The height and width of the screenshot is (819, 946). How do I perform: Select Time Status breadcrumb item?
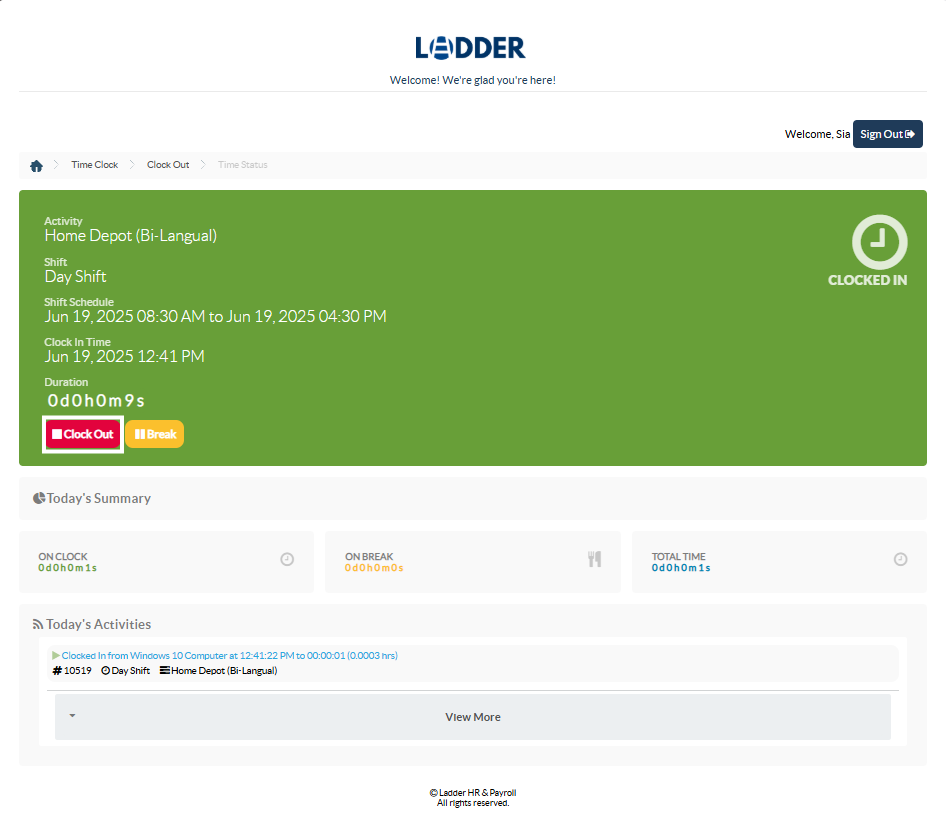click(x=243, y=165)
